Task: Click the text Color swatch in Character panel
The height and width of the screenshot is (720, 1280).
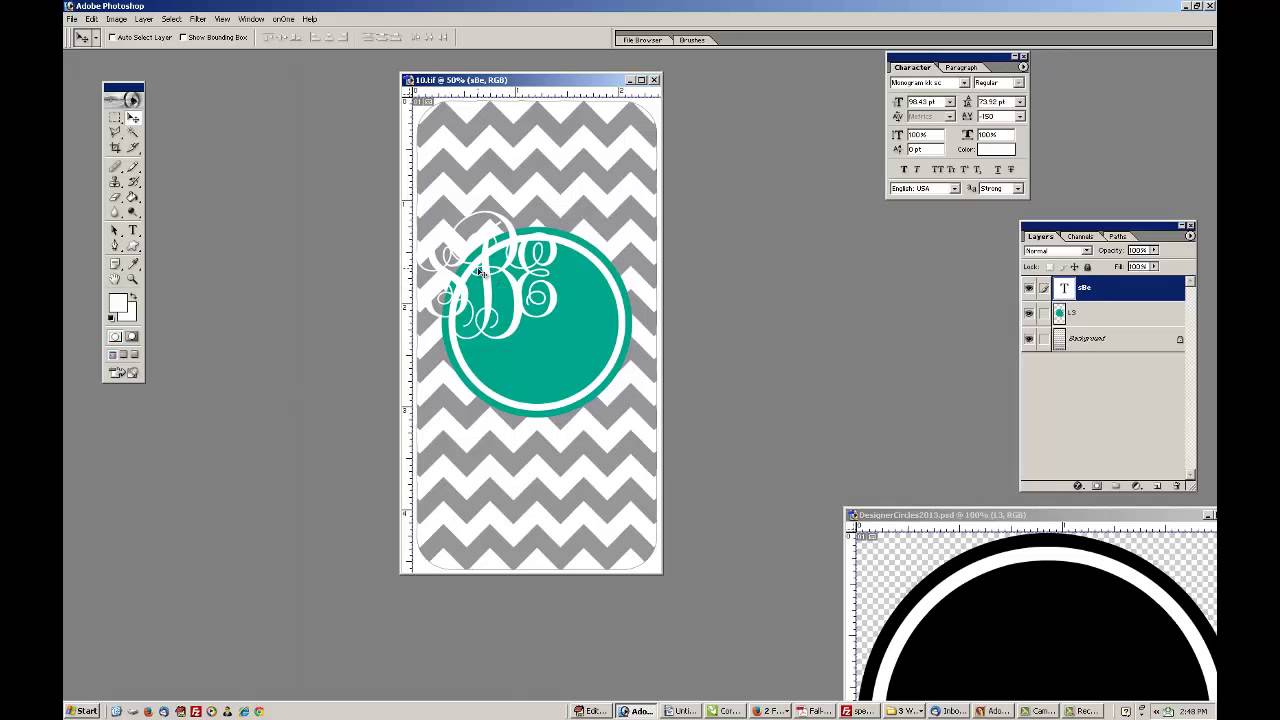Action: click(996, 149)
